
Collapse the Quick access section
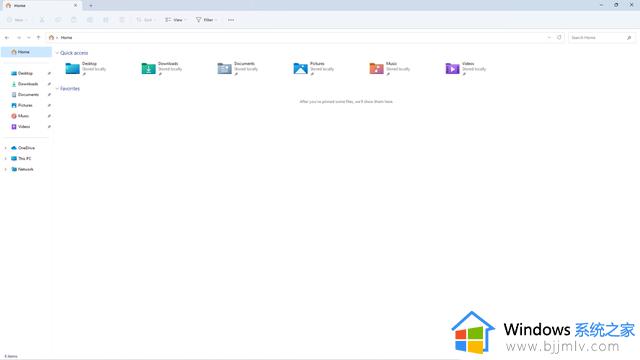[57, 53]
